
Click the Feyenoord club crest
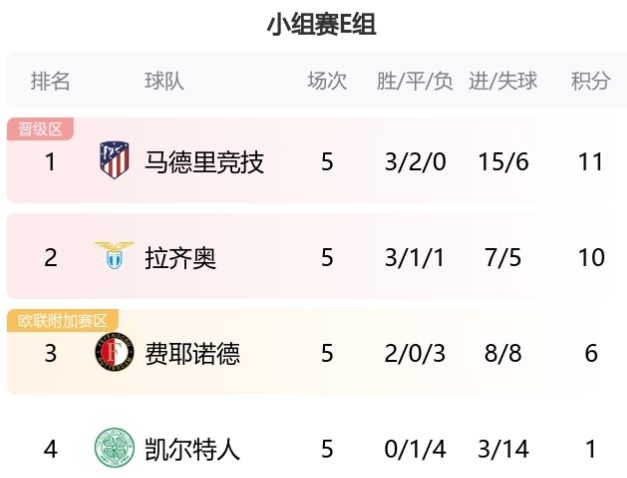(114, 352)
